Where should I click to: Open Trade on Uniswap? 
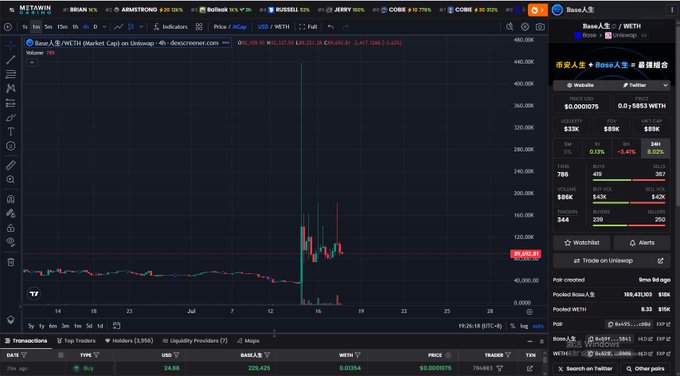(611, 261)
